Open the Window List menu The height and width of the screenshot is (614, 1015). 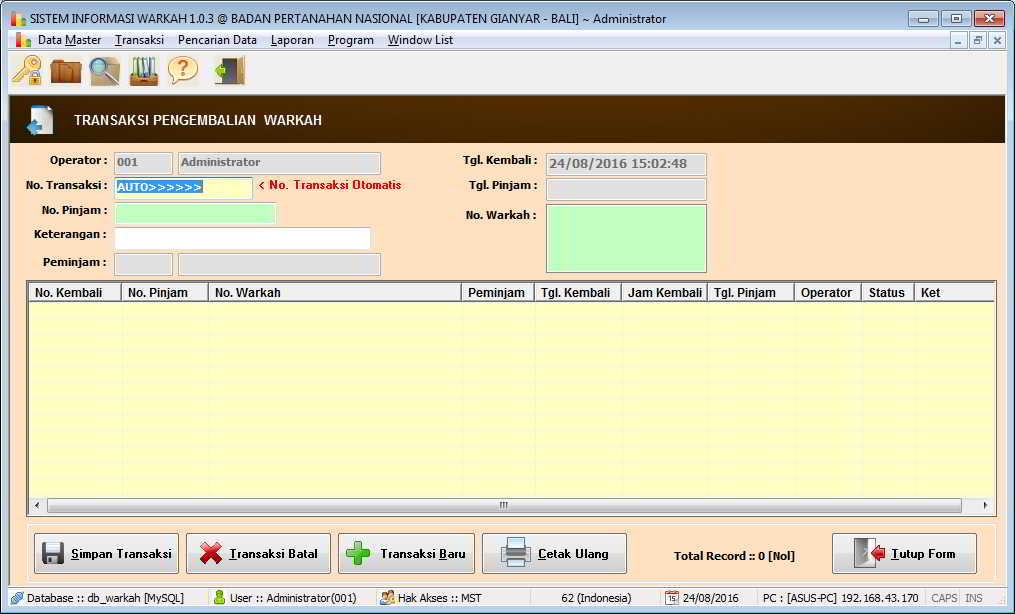point(420,40)
